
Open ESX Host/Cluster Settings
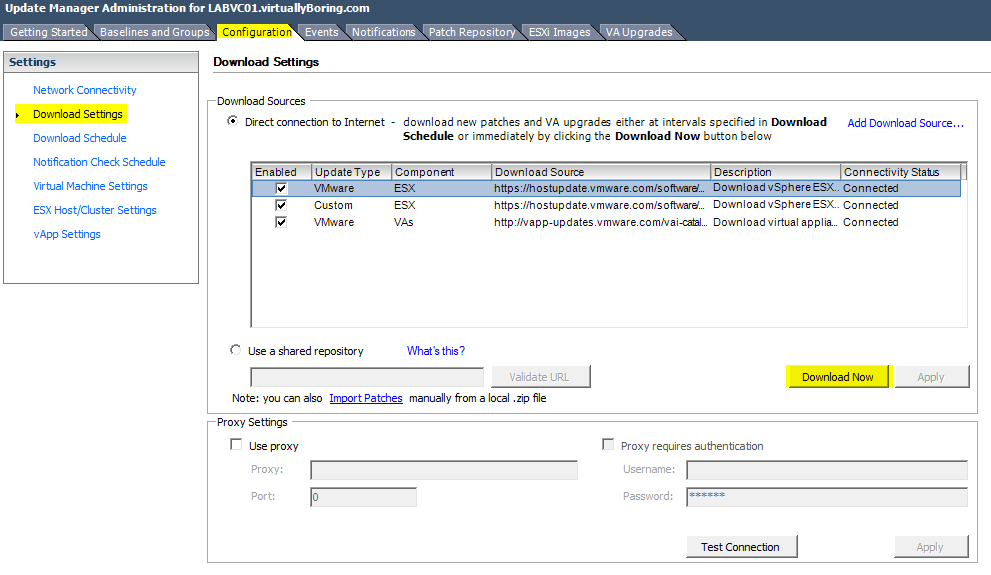(95, 210)
